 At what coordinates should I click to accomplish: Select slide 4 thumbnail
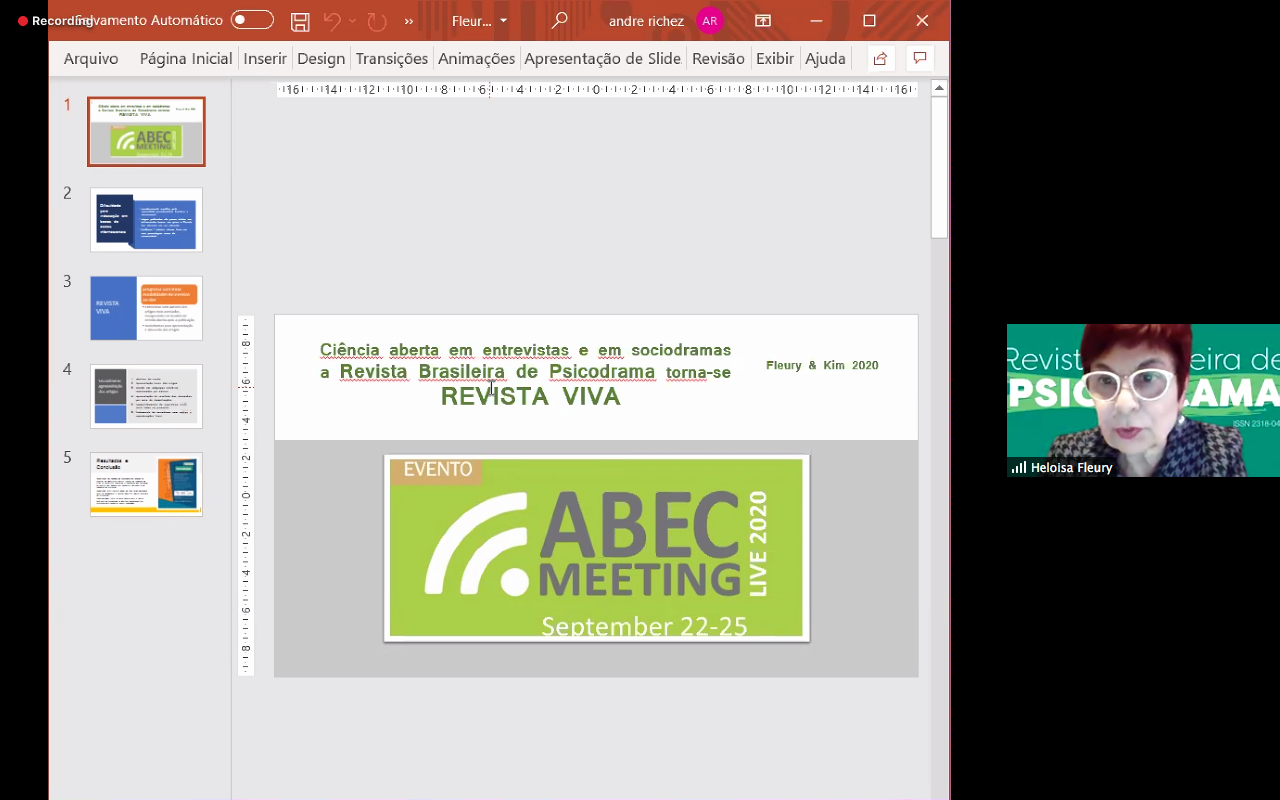tap(146, 396)
